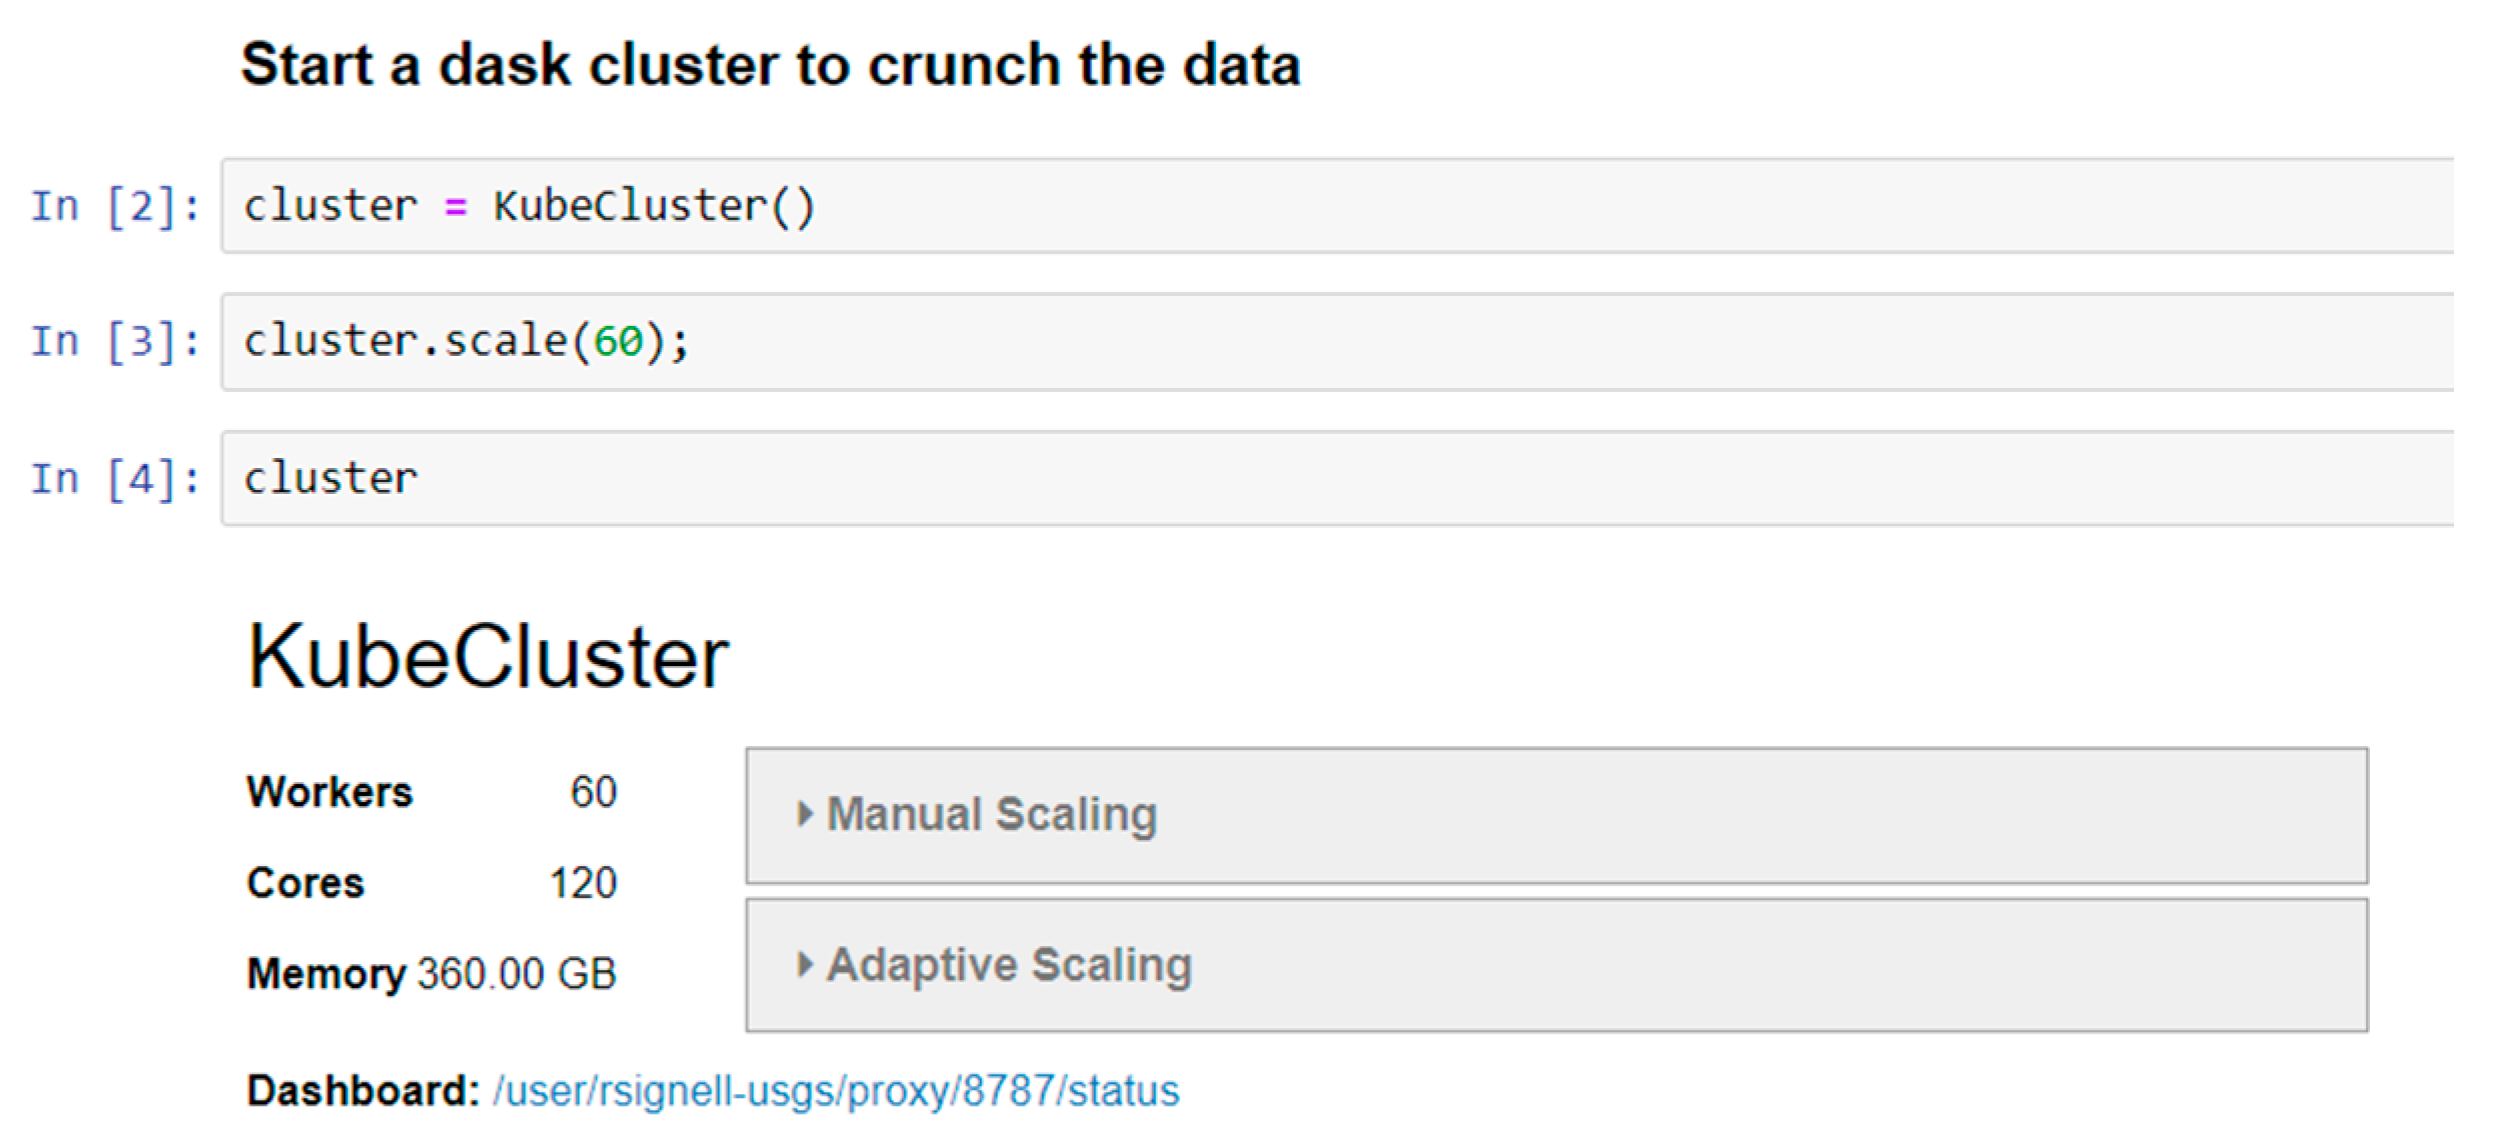This screenshot has height=1148, width=2502.
Task: Click inside the KubeCluster() code cell
Action: (x=1337, y=205)
